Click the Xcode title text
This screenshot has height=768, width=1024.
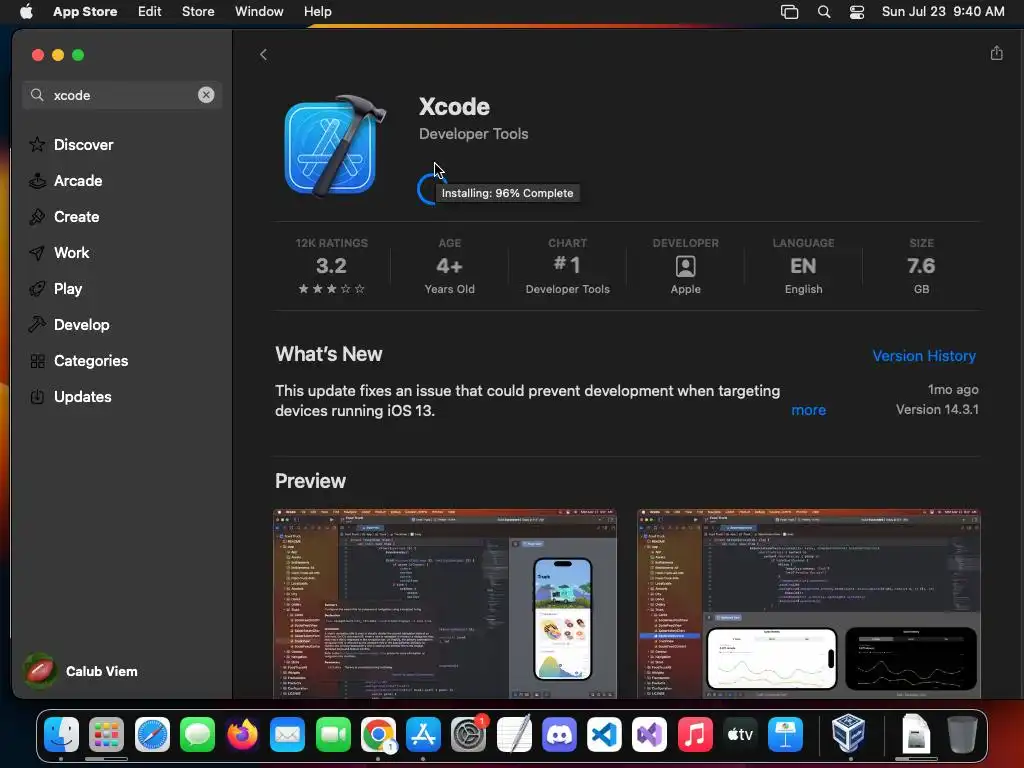[x=454, y=106]
